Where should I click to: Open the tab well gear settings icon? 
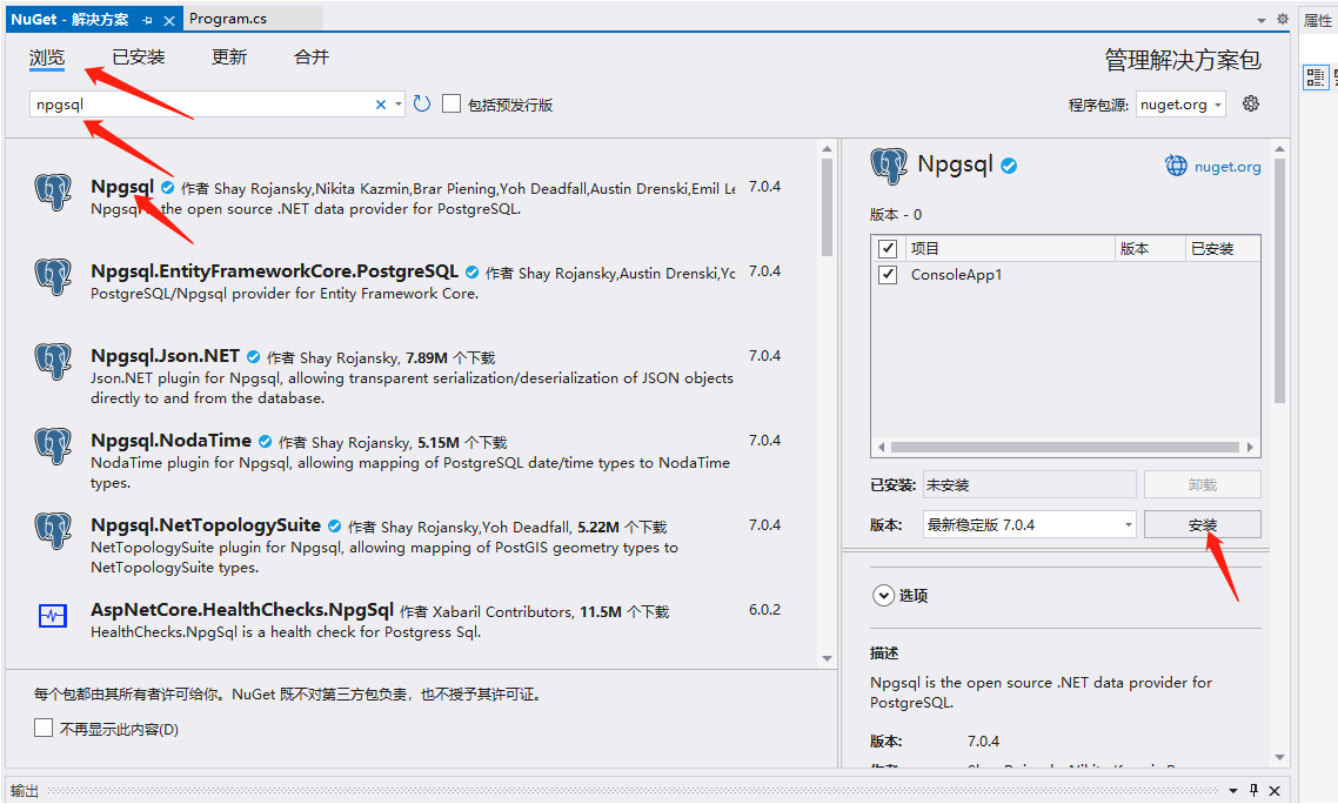tap(1283, 19)
